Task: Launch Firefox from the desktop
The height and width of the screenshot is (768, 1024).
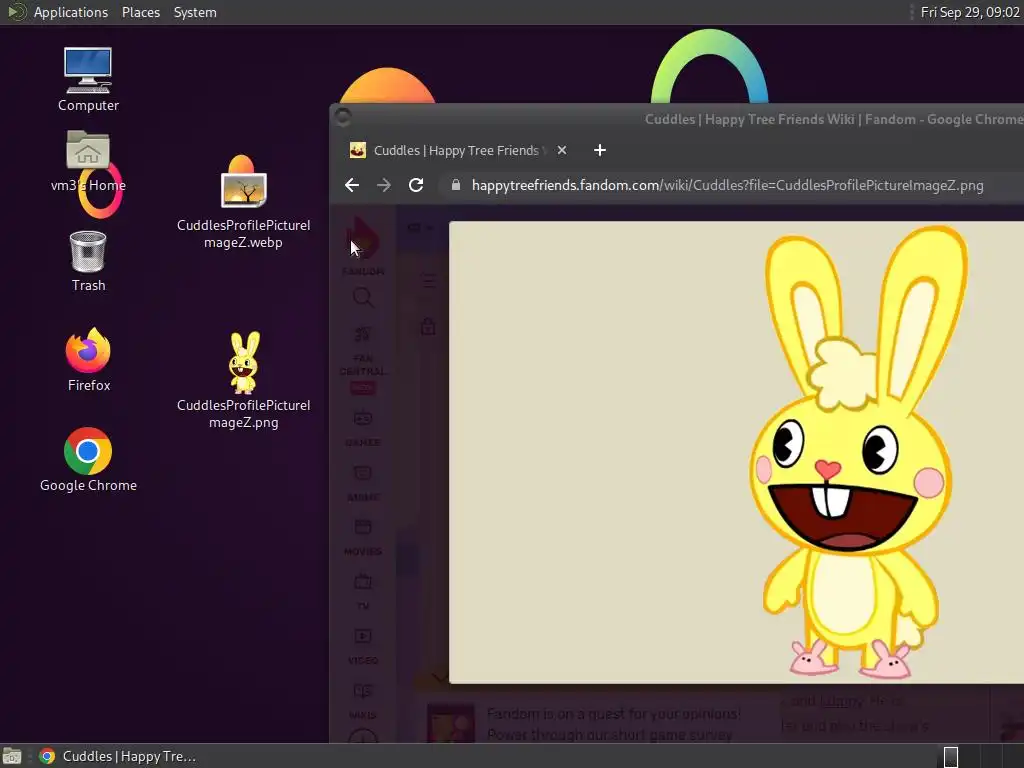Action: [x=88, y=360]
